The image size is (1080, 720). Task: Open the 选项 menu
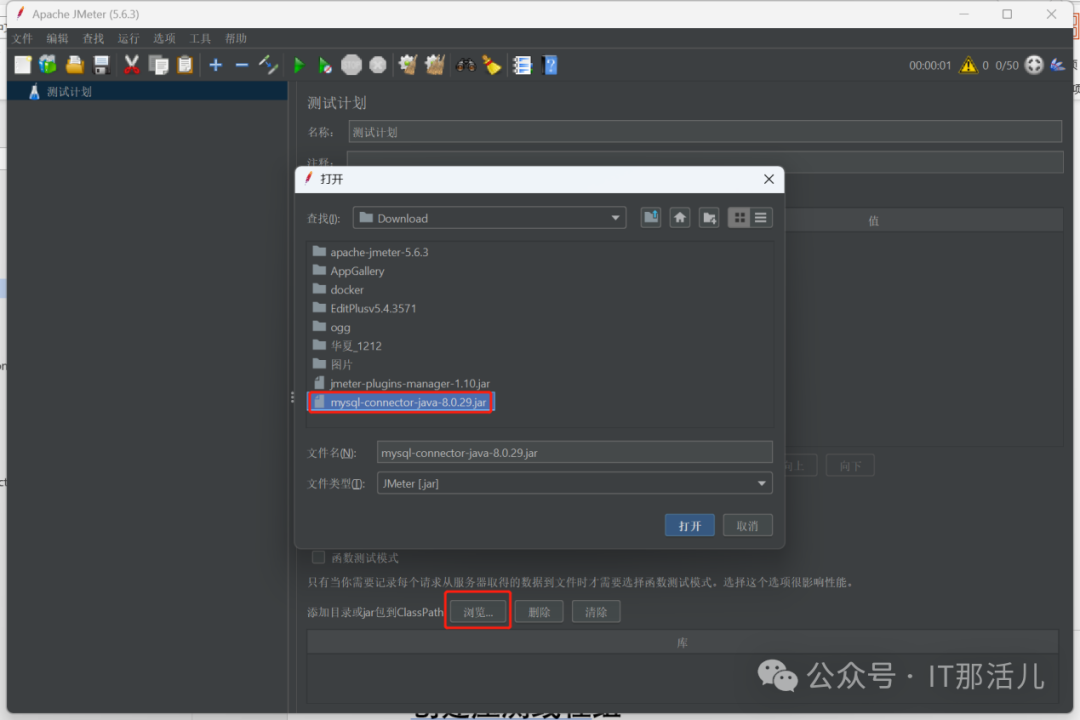(x=165, y=39)
